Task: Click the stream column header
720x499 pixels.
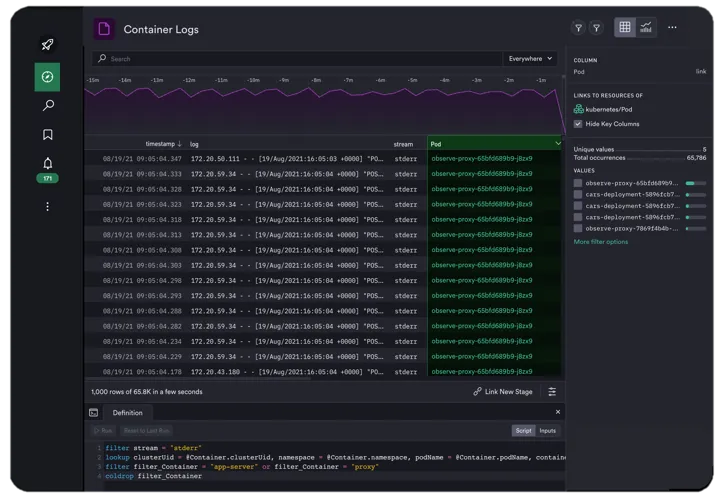Action: (x=403, y=144)
